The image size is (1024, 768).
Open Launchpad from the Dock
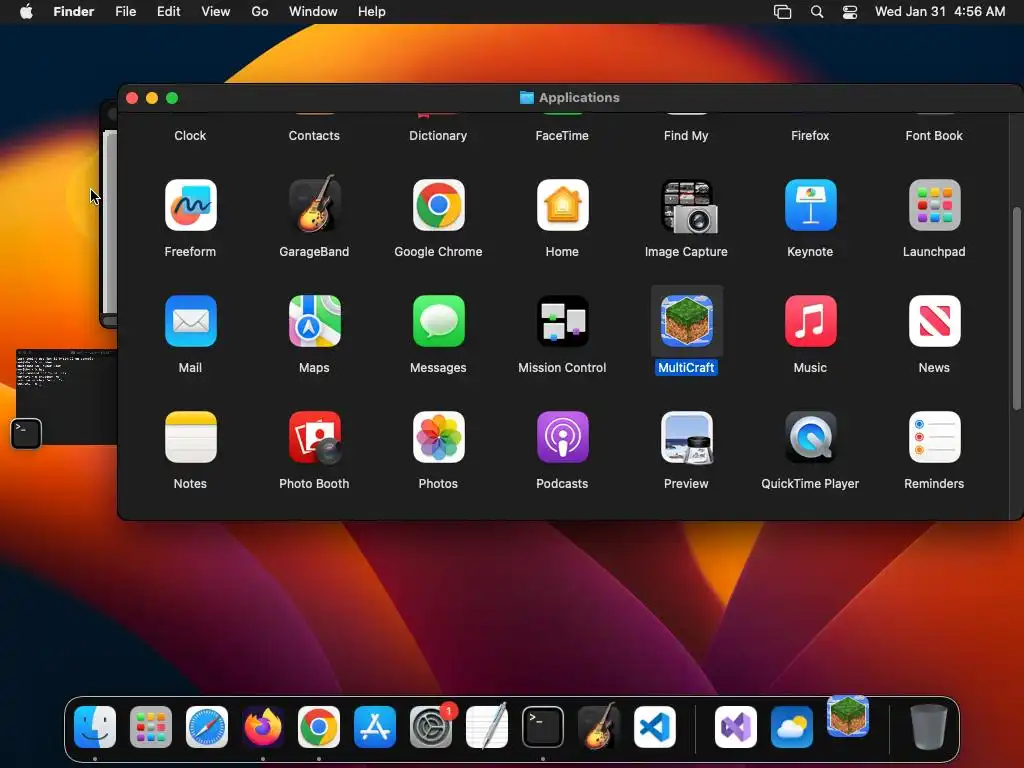click(151, 726)
